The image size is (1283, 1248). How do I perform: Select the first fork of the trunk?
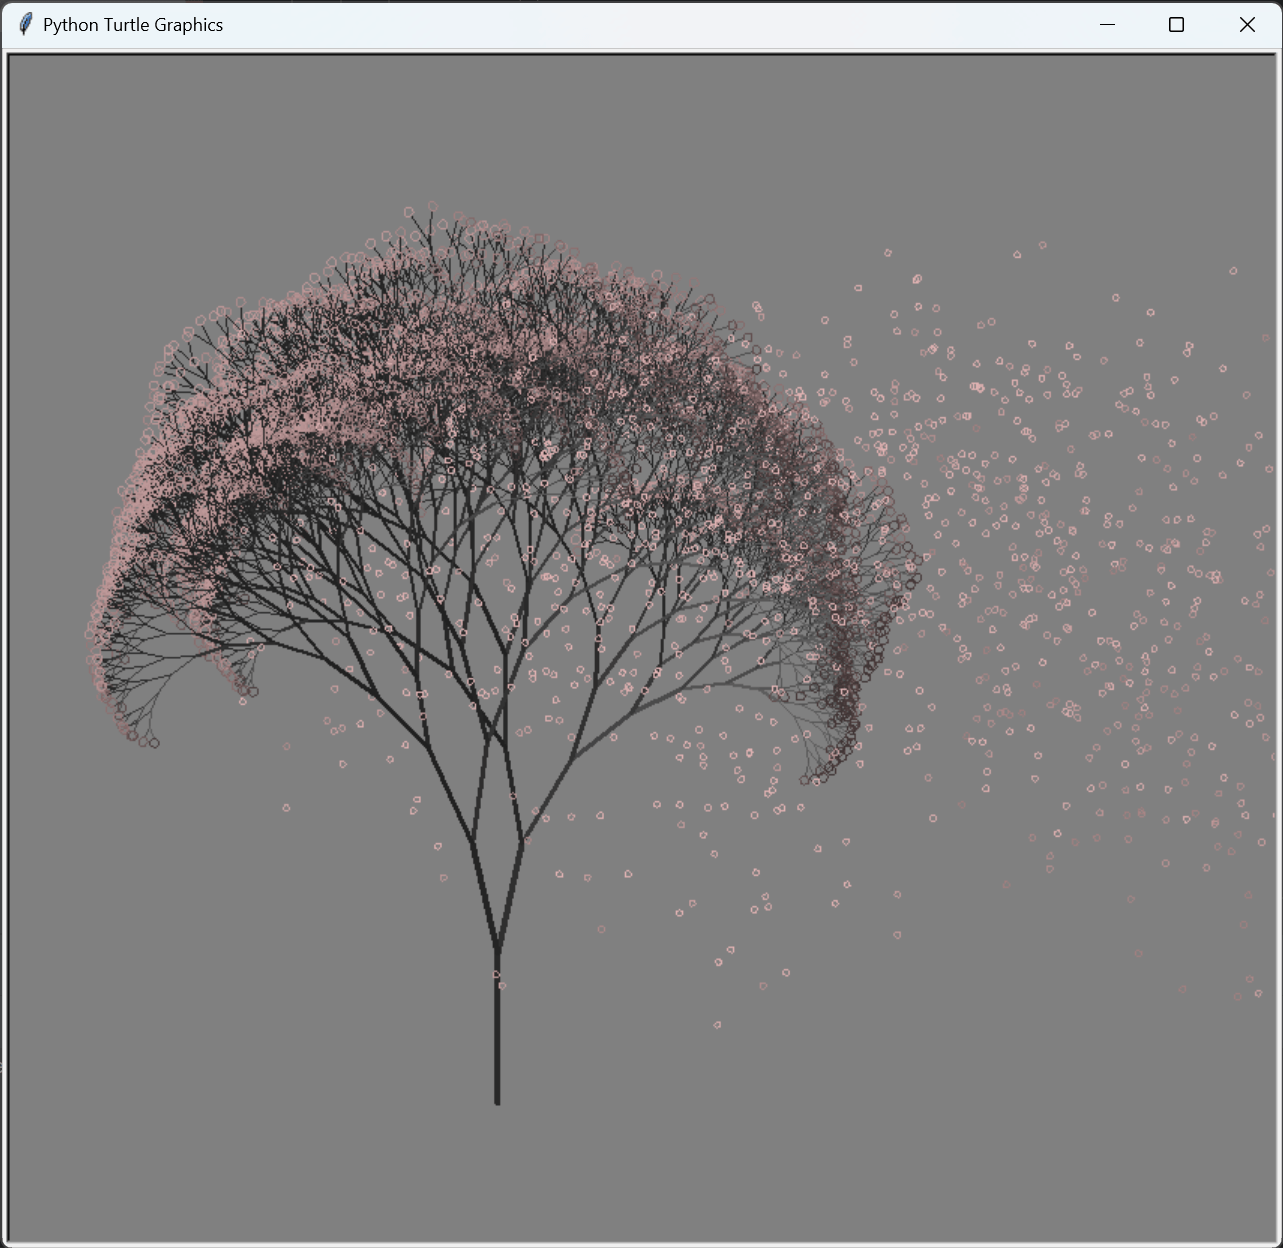[x=497, y=946]
